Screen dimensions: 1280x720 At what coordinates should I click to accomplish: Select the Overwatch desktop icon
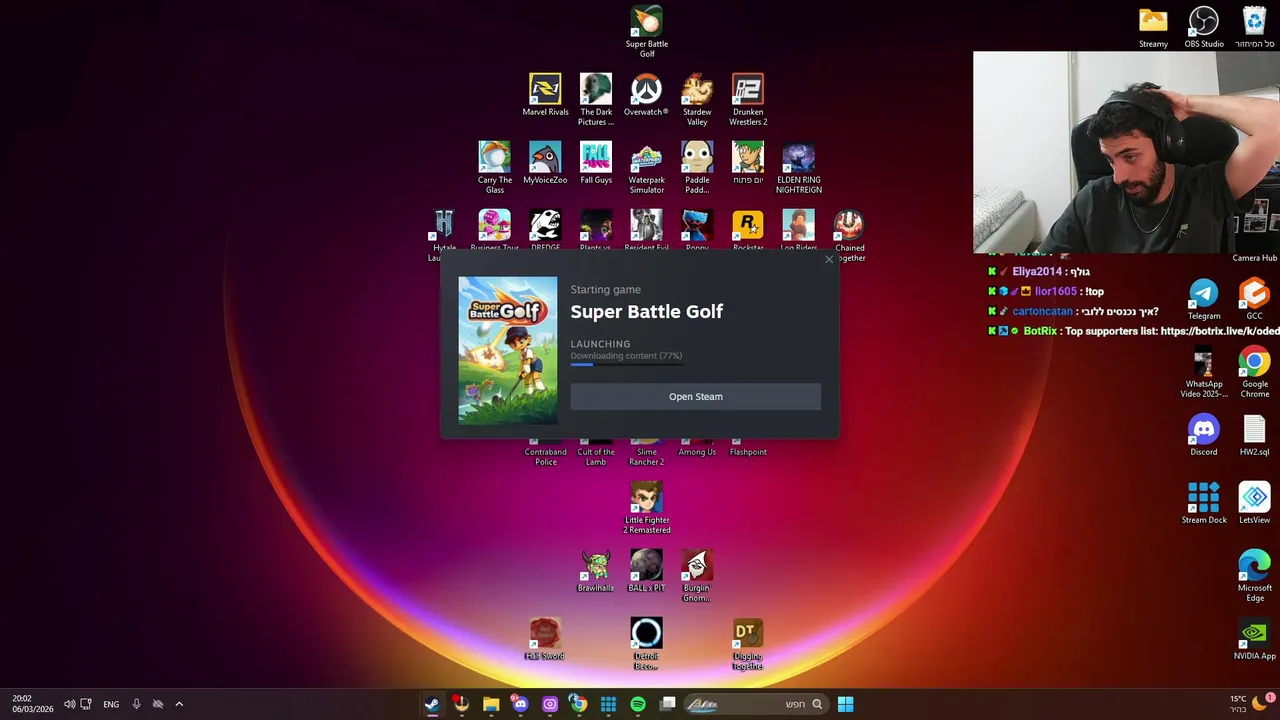click(x=646, y=95)
